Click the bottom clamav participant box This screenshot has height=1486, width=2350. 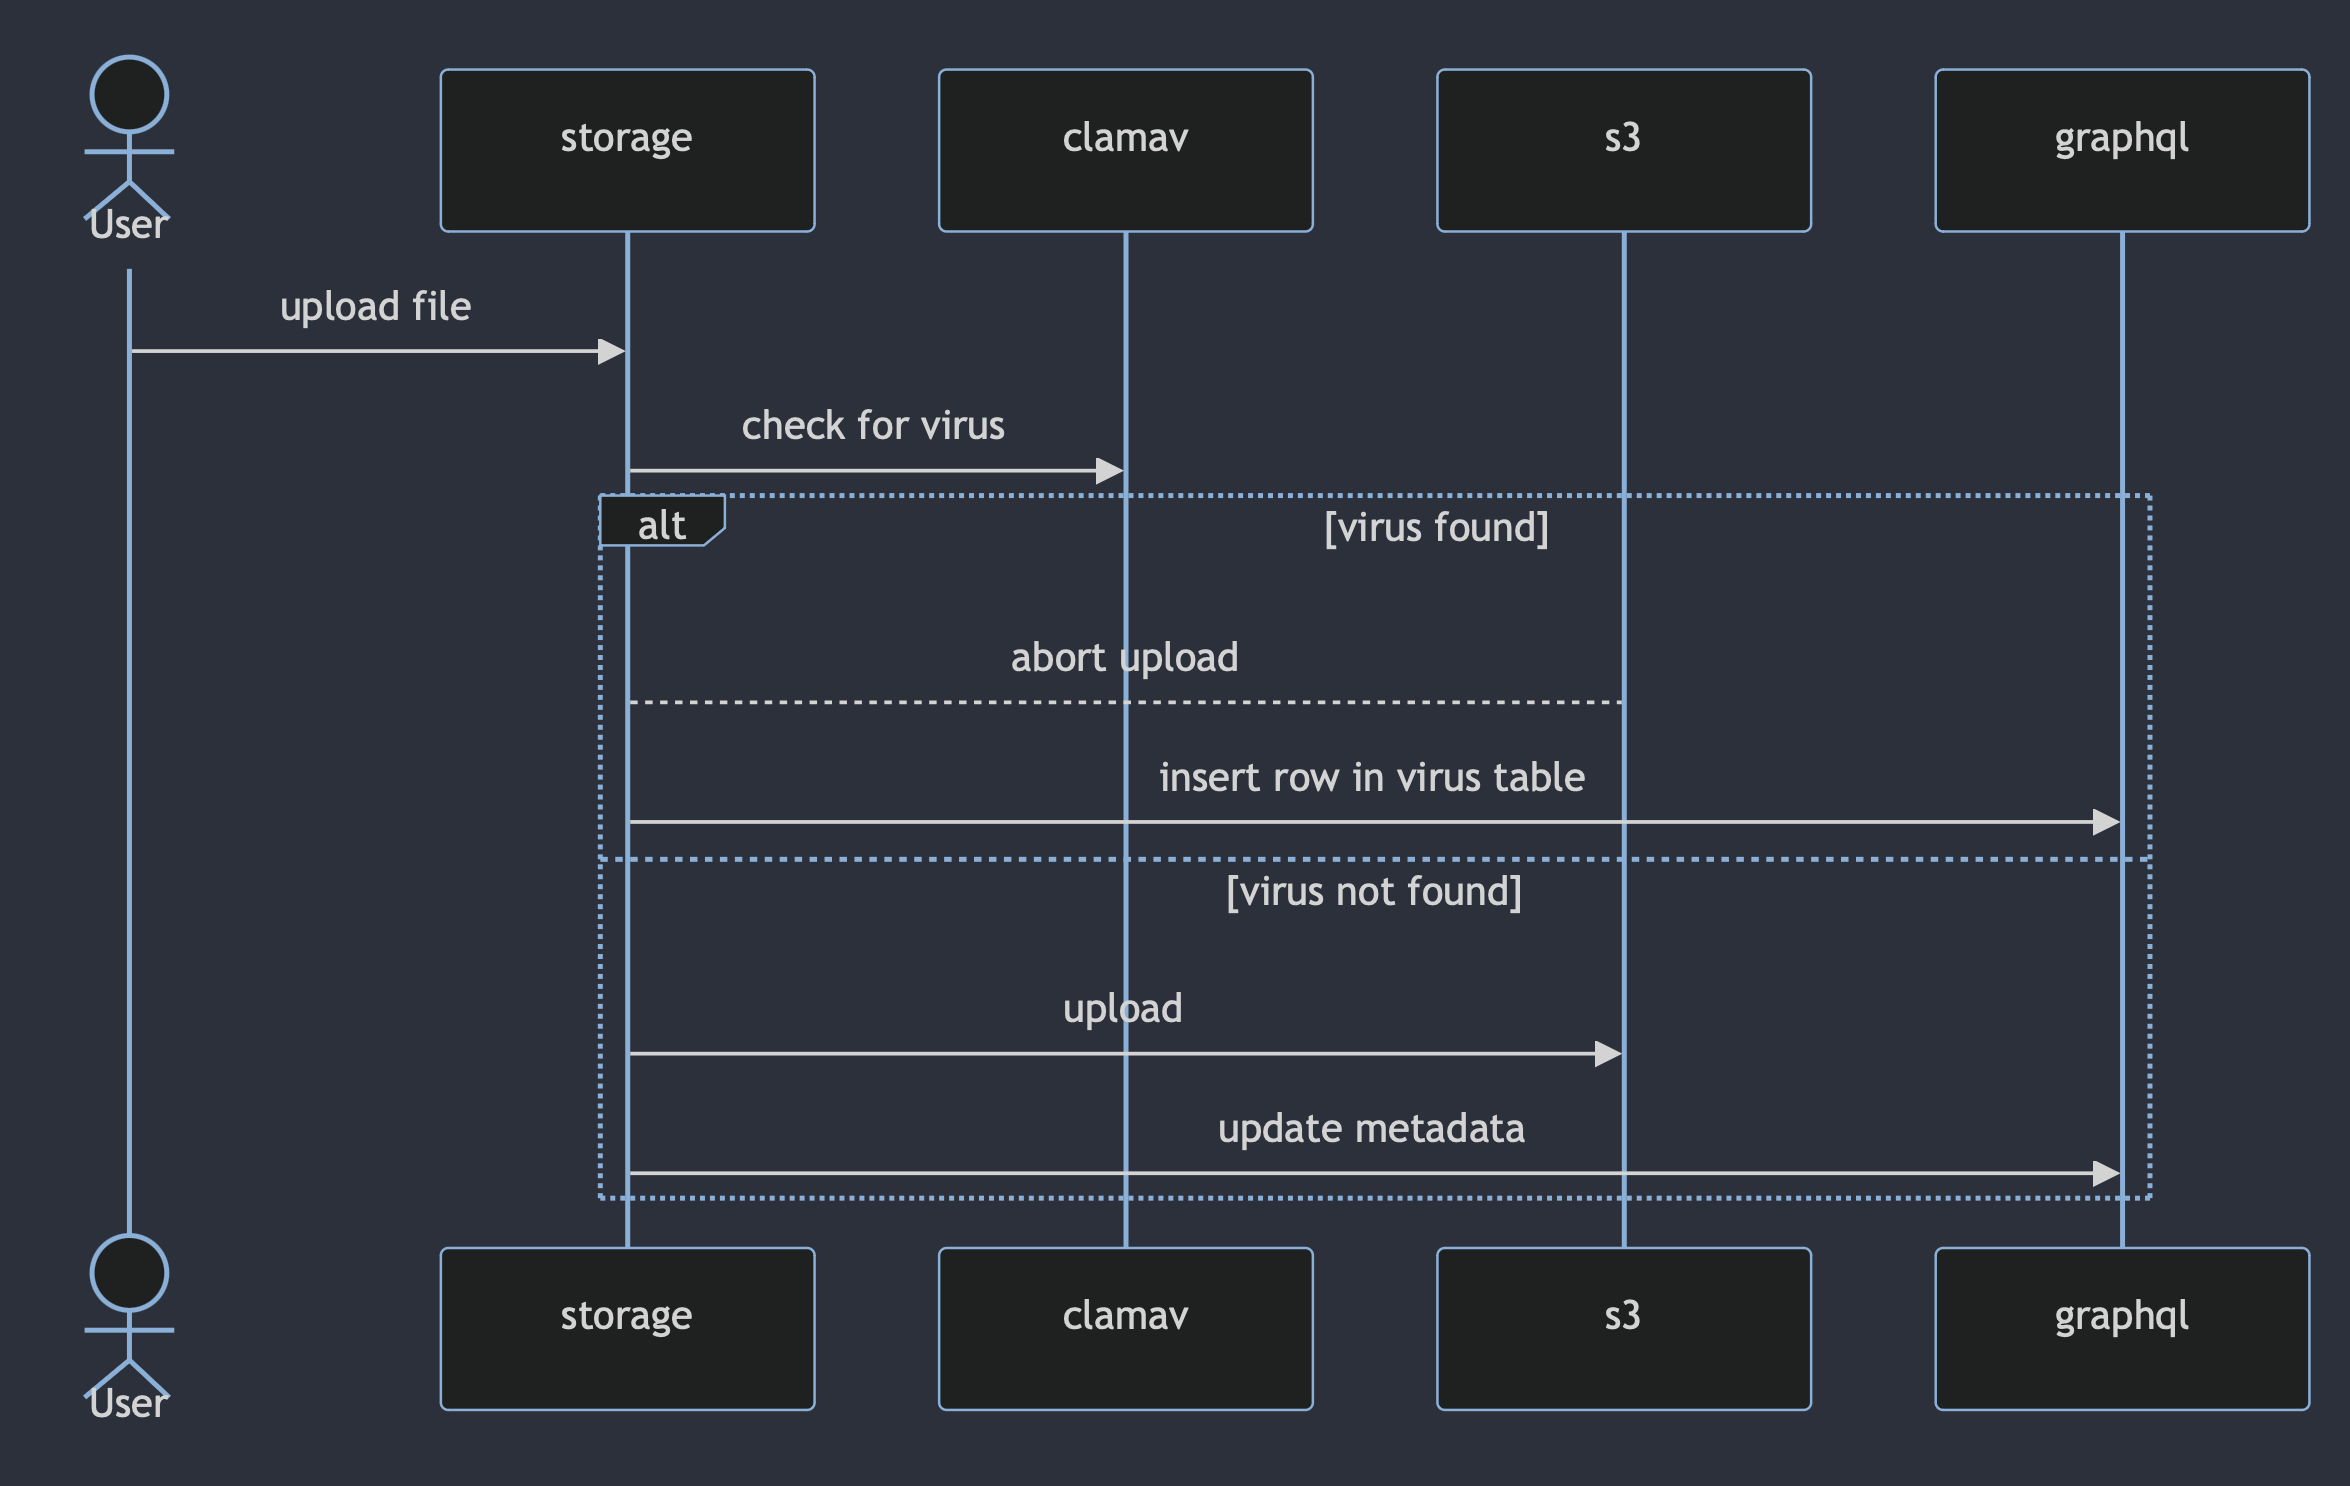pos(1125,1328)
